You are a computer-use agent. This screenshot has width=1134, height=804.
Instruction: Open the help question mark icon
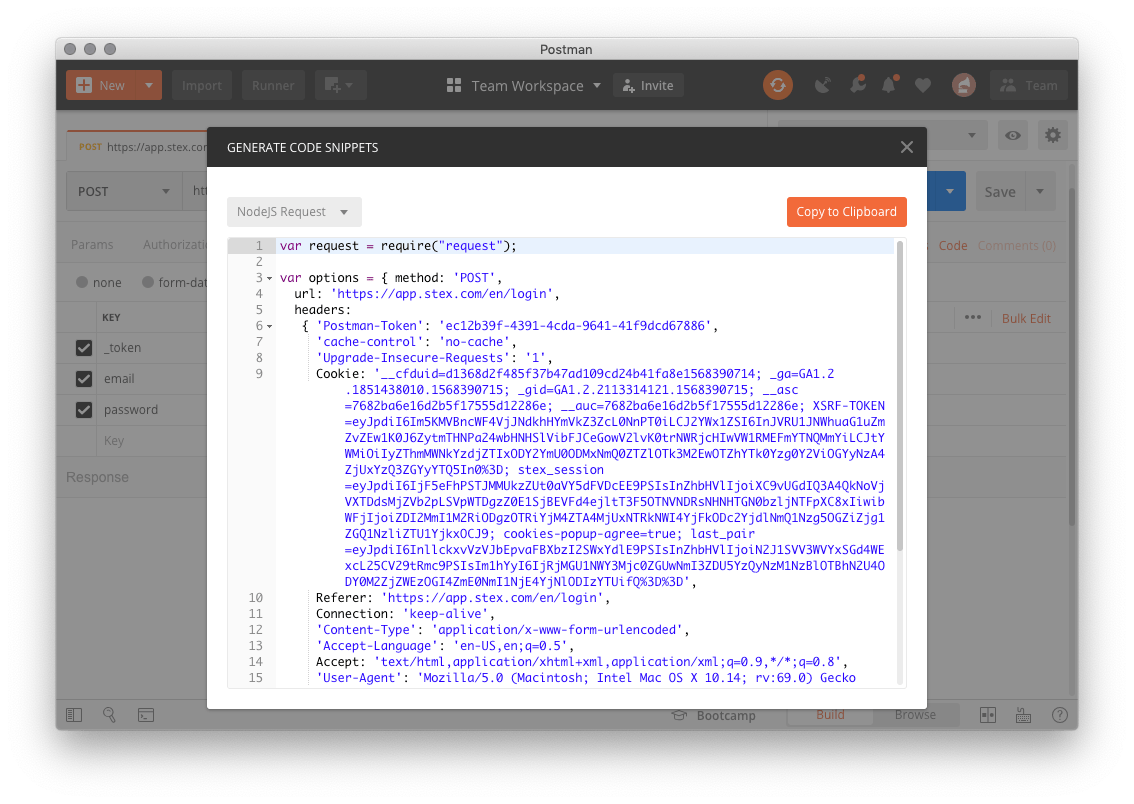tap(1060, 715)
